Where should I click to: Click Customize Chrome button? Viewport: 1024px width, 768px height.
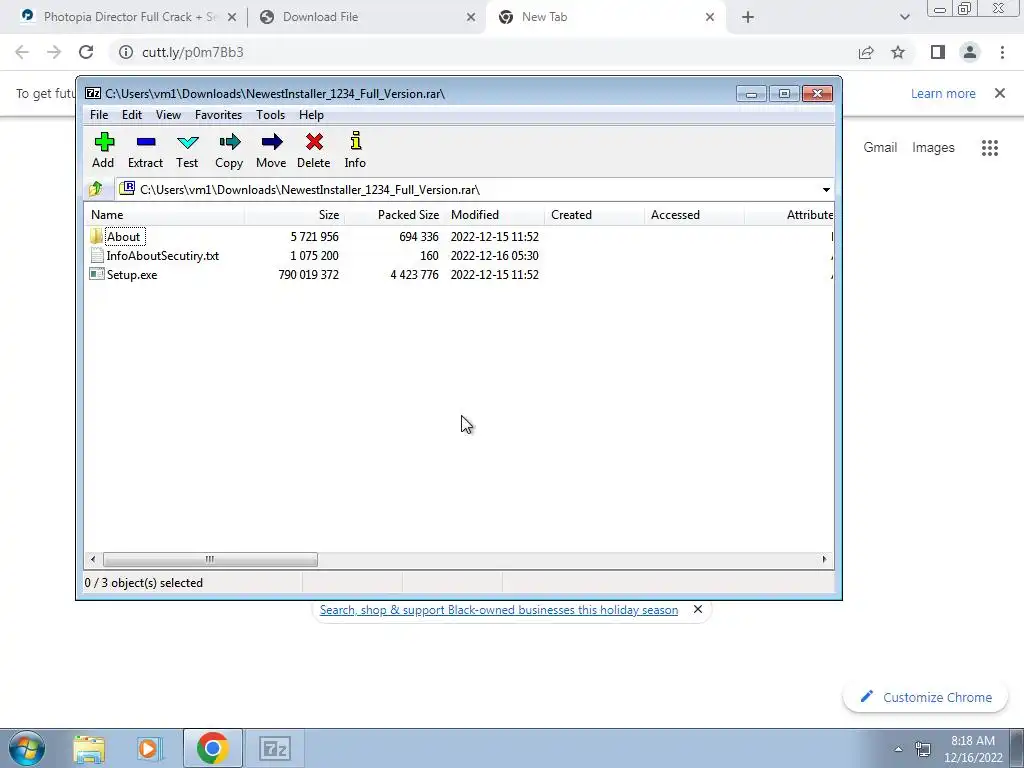pyautogui.click(x=925, y=697)
